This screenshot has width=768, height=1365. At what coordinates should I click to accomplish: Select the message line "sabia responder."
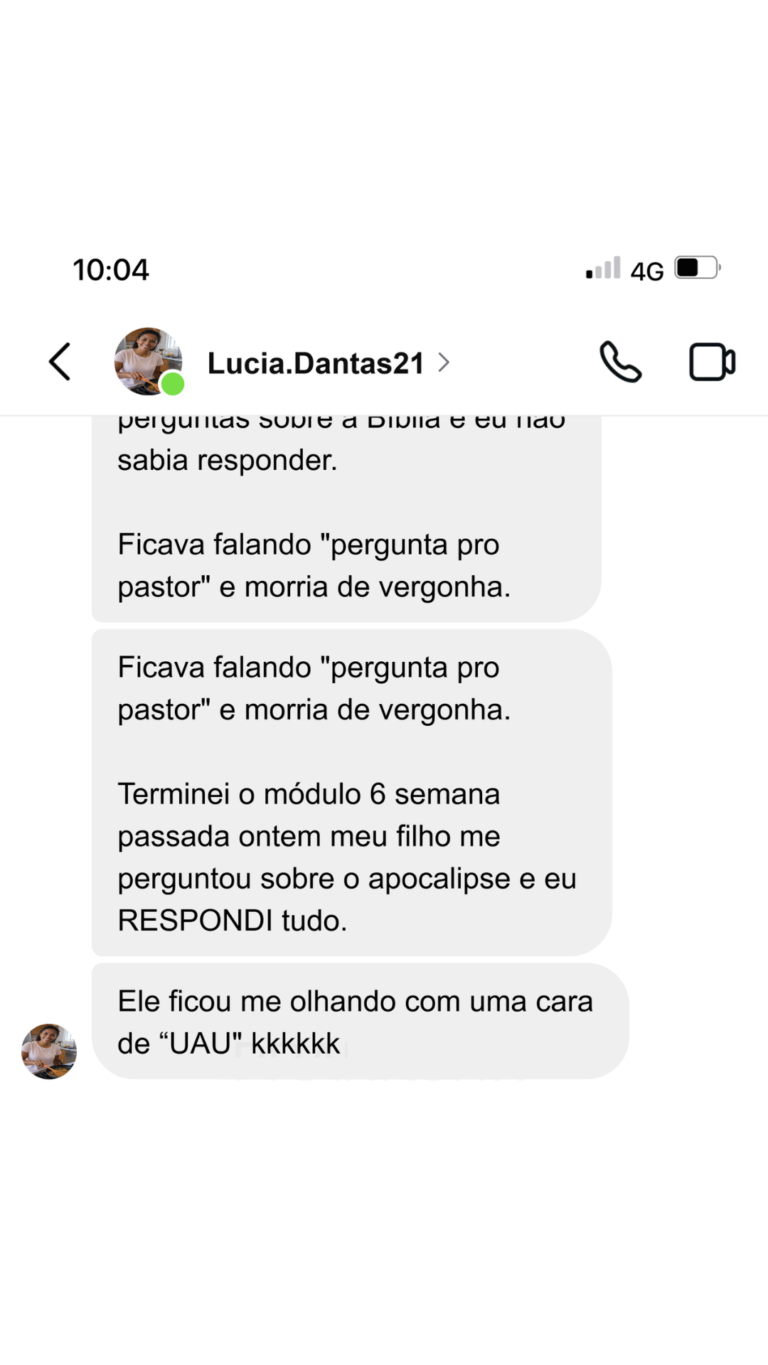[x=227, y=463]
